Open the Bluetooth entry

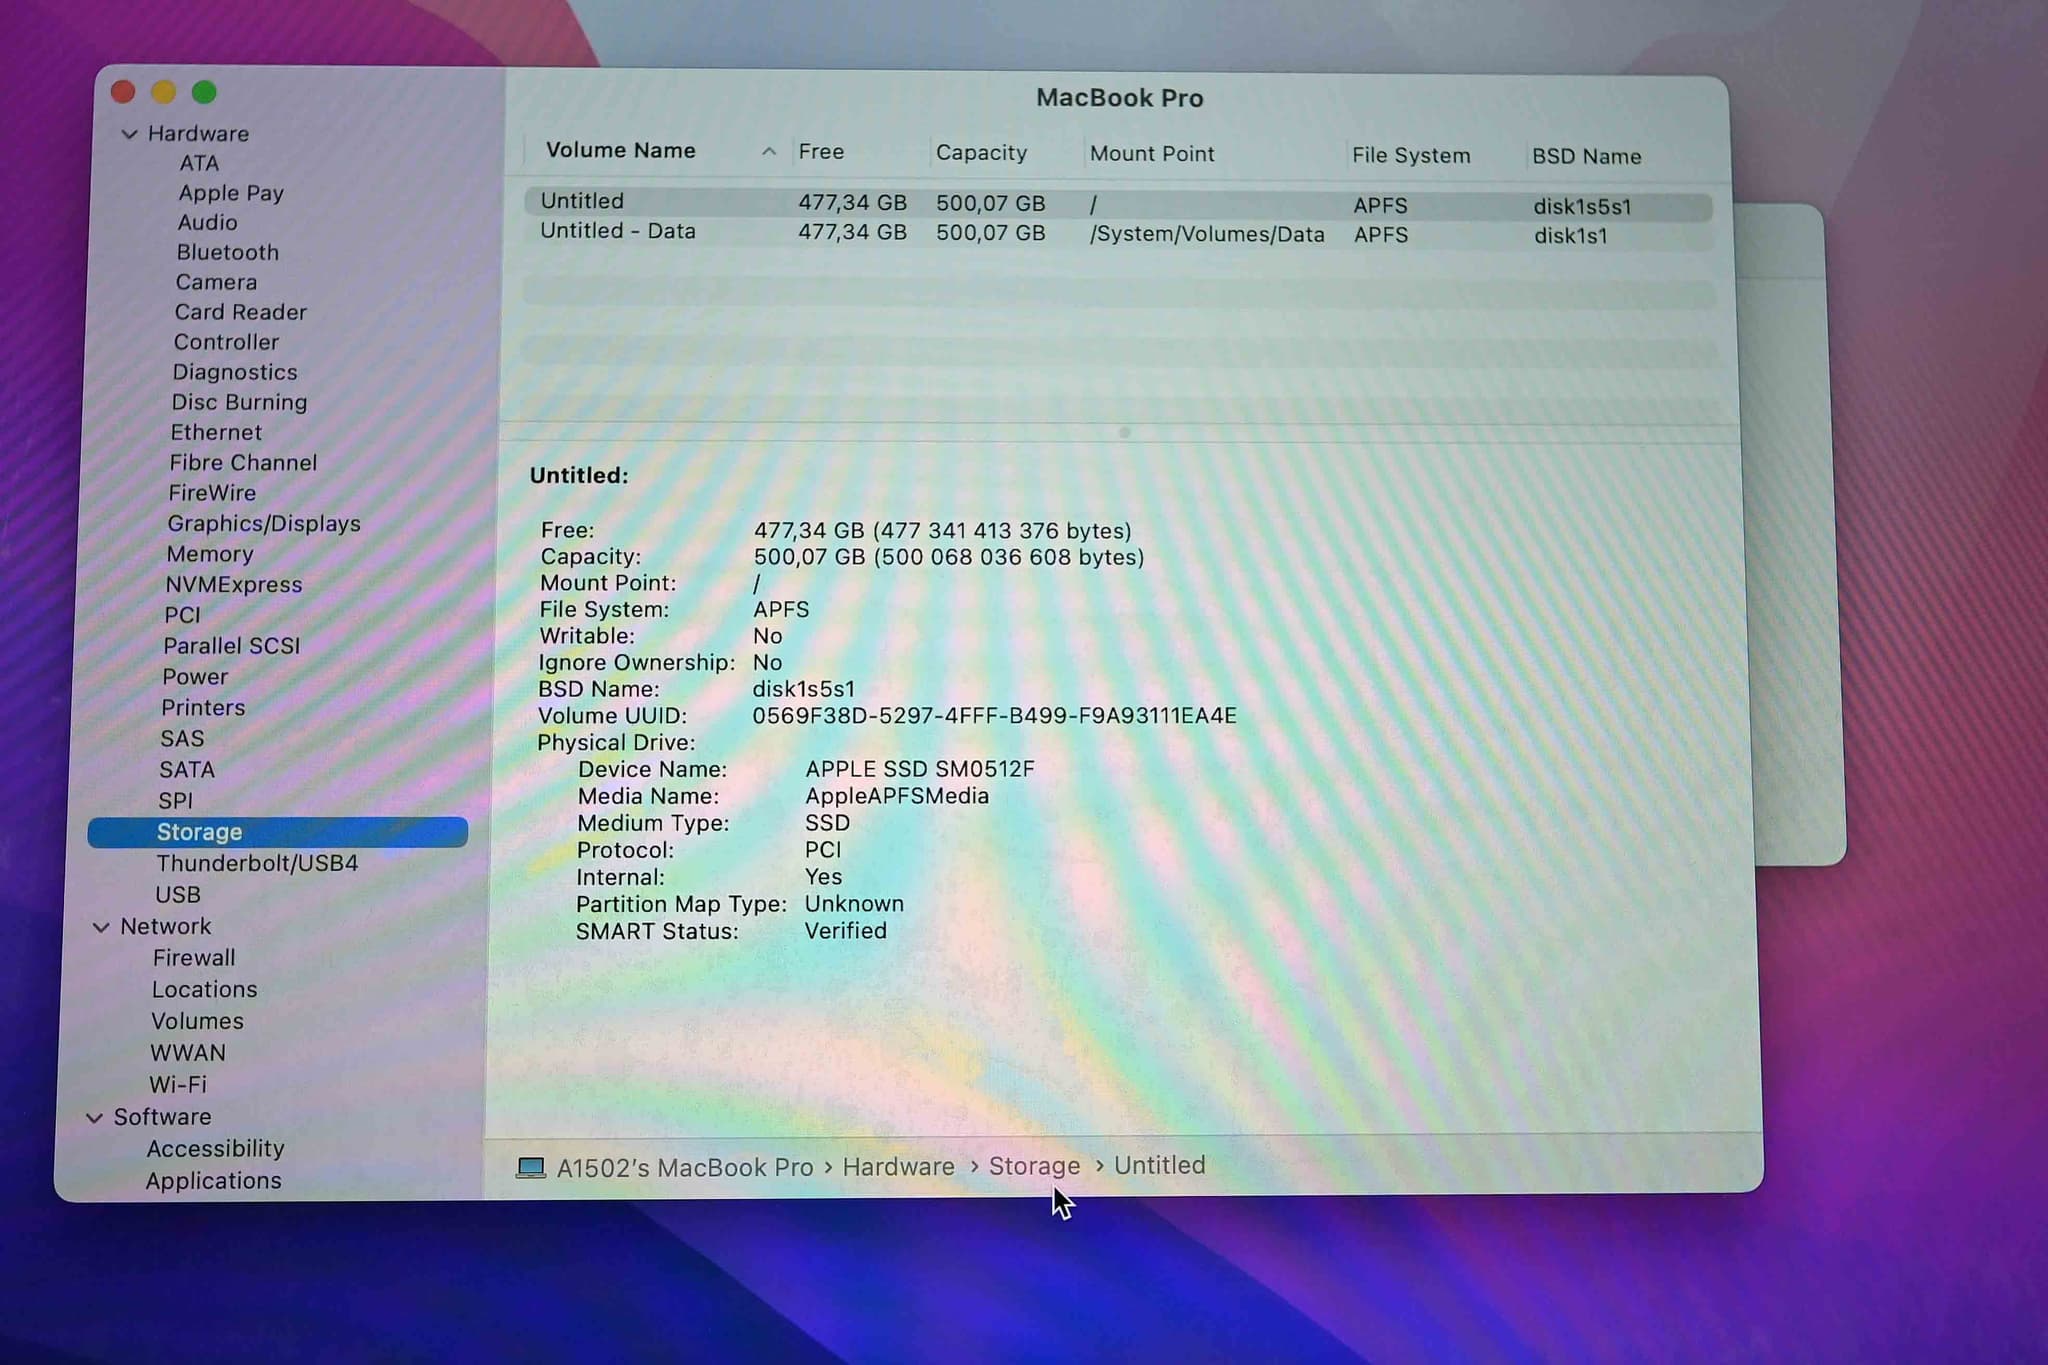coord(227,253)
